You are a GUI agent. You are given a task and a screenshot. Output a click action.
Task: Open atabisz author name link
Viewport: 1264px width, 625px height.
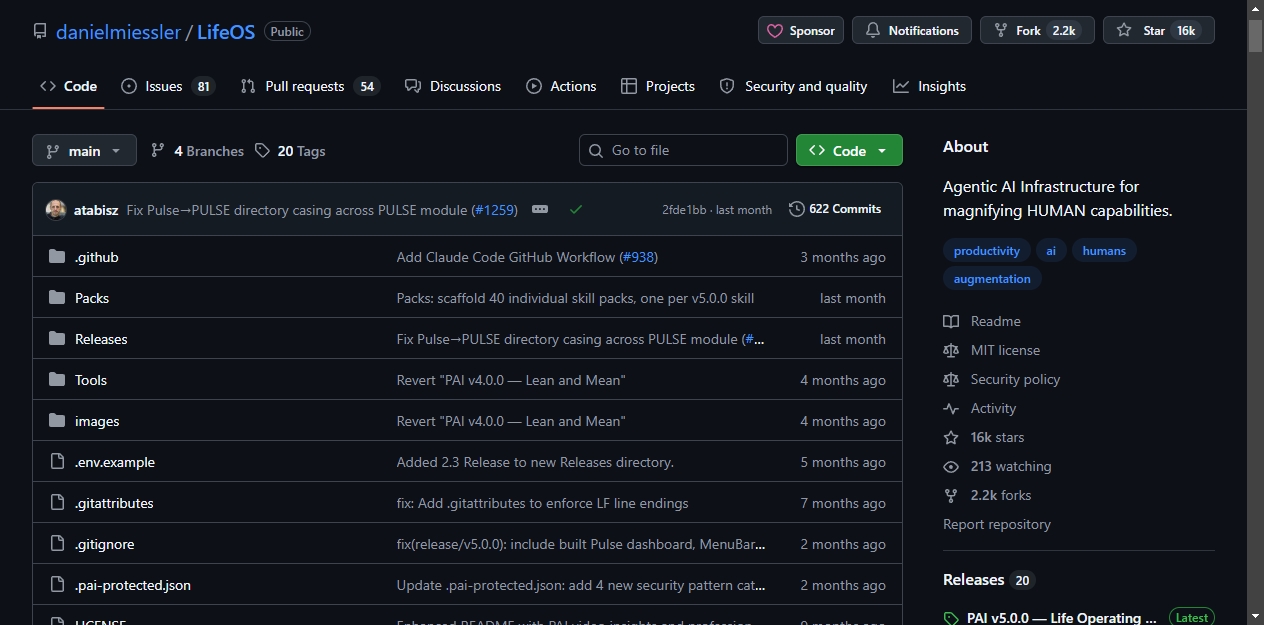pyautogui.click(x=96, y=210)
